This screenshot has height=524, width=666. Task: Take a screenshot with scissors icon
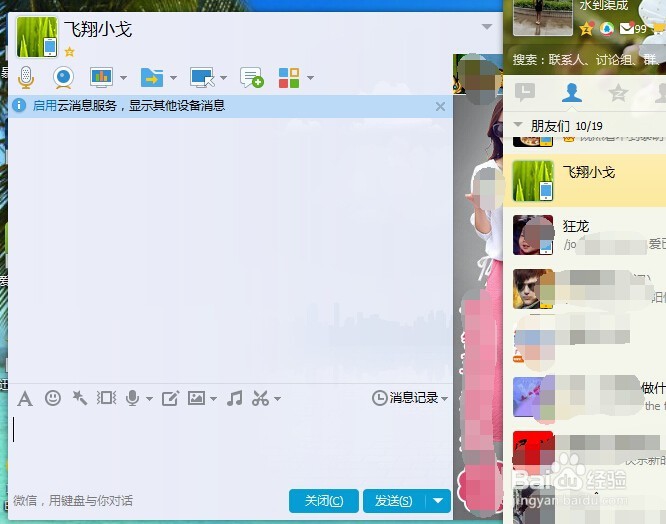[x=260, y=398]
